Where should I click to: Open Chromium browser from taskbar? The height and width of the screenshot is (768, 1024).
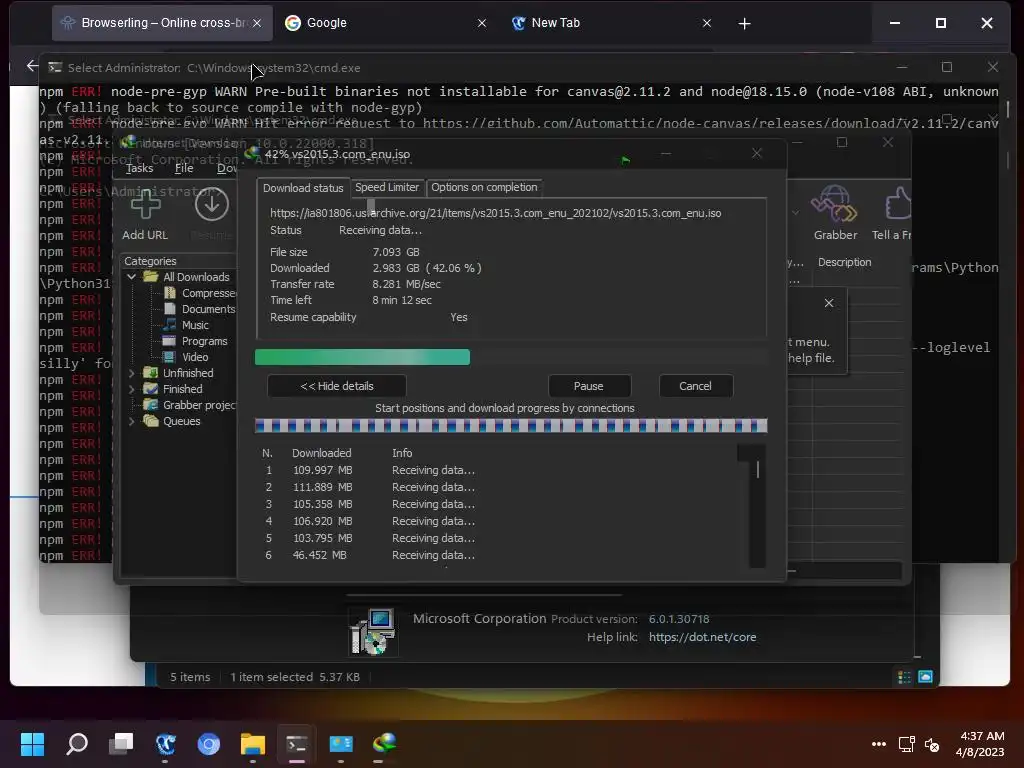pyautogui.click(x=209, y=744)
